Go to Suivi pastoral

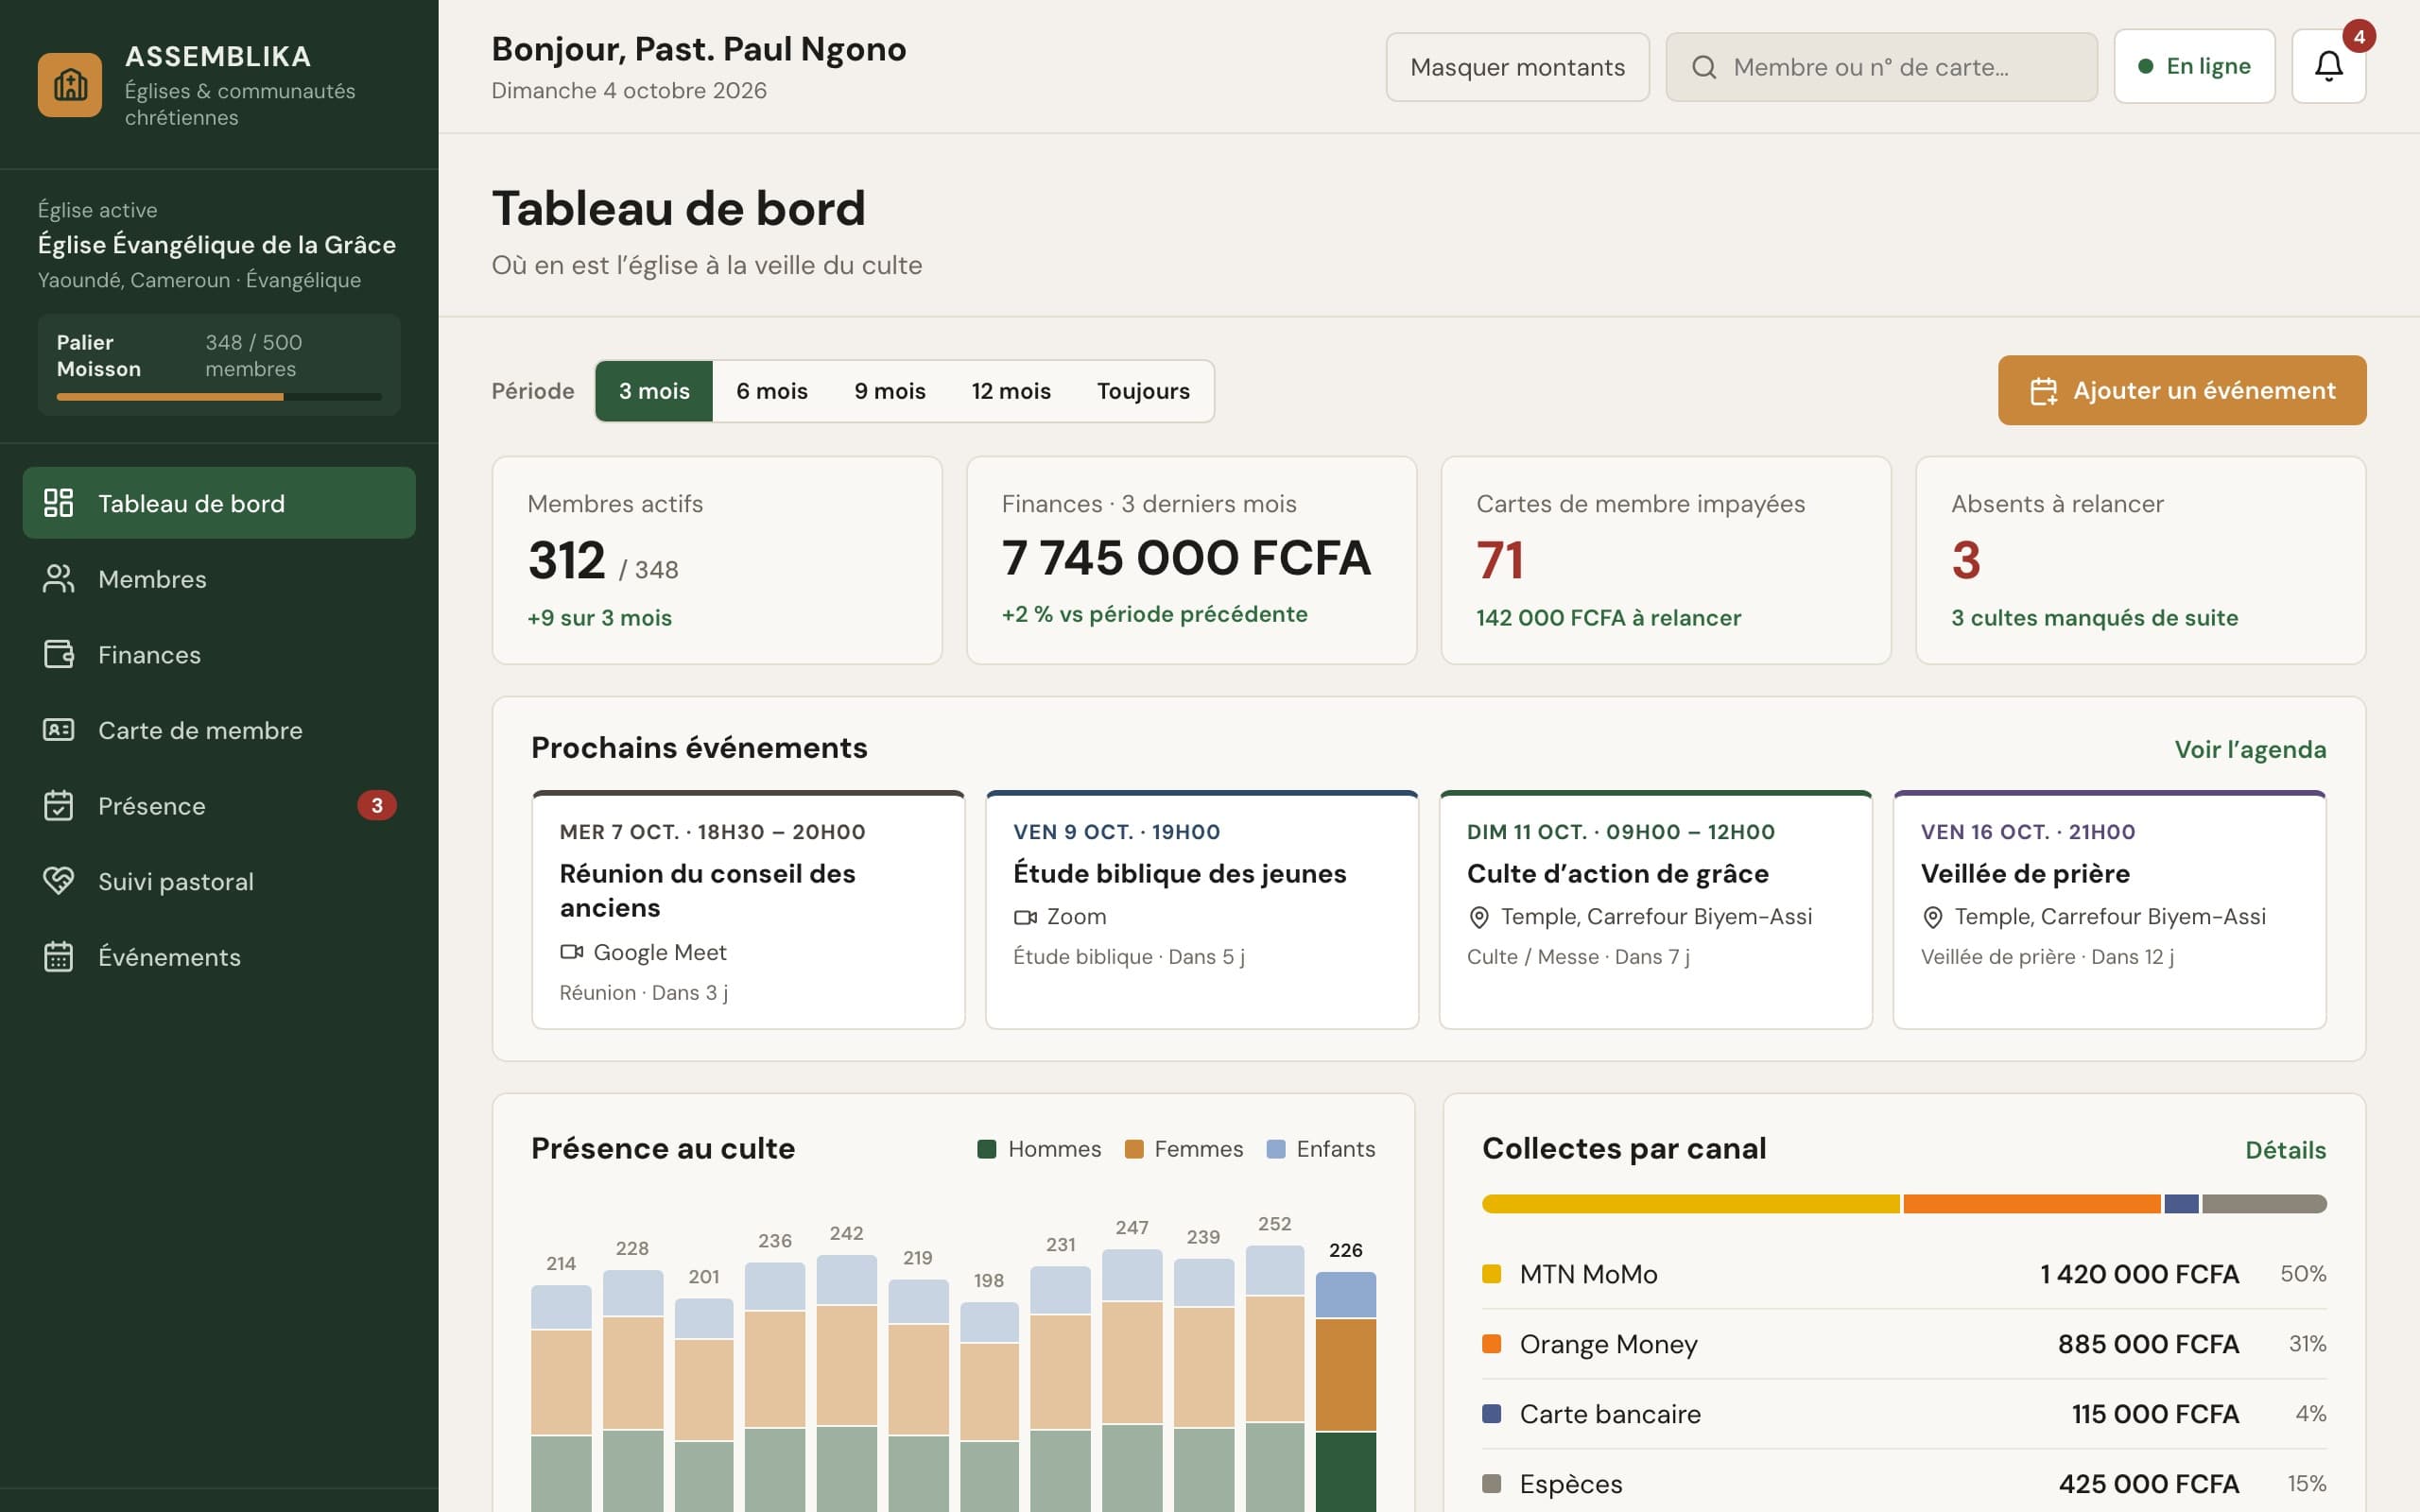point(219,881)
